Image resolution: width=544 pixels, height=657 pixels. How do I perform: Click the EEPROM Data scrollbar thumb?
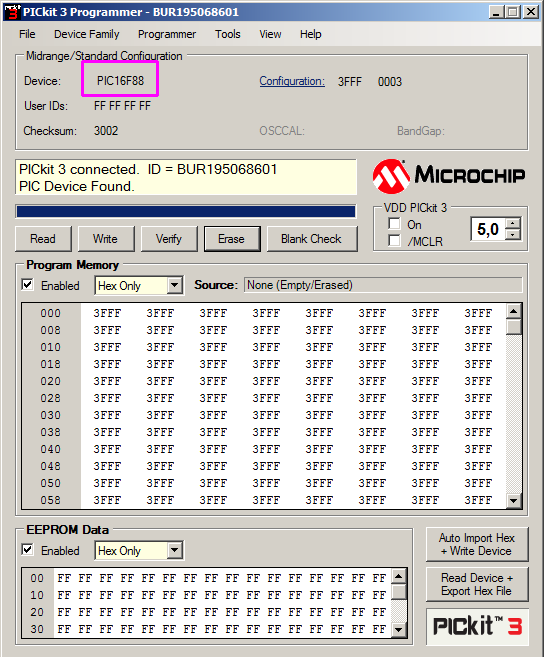click(399, 592)
